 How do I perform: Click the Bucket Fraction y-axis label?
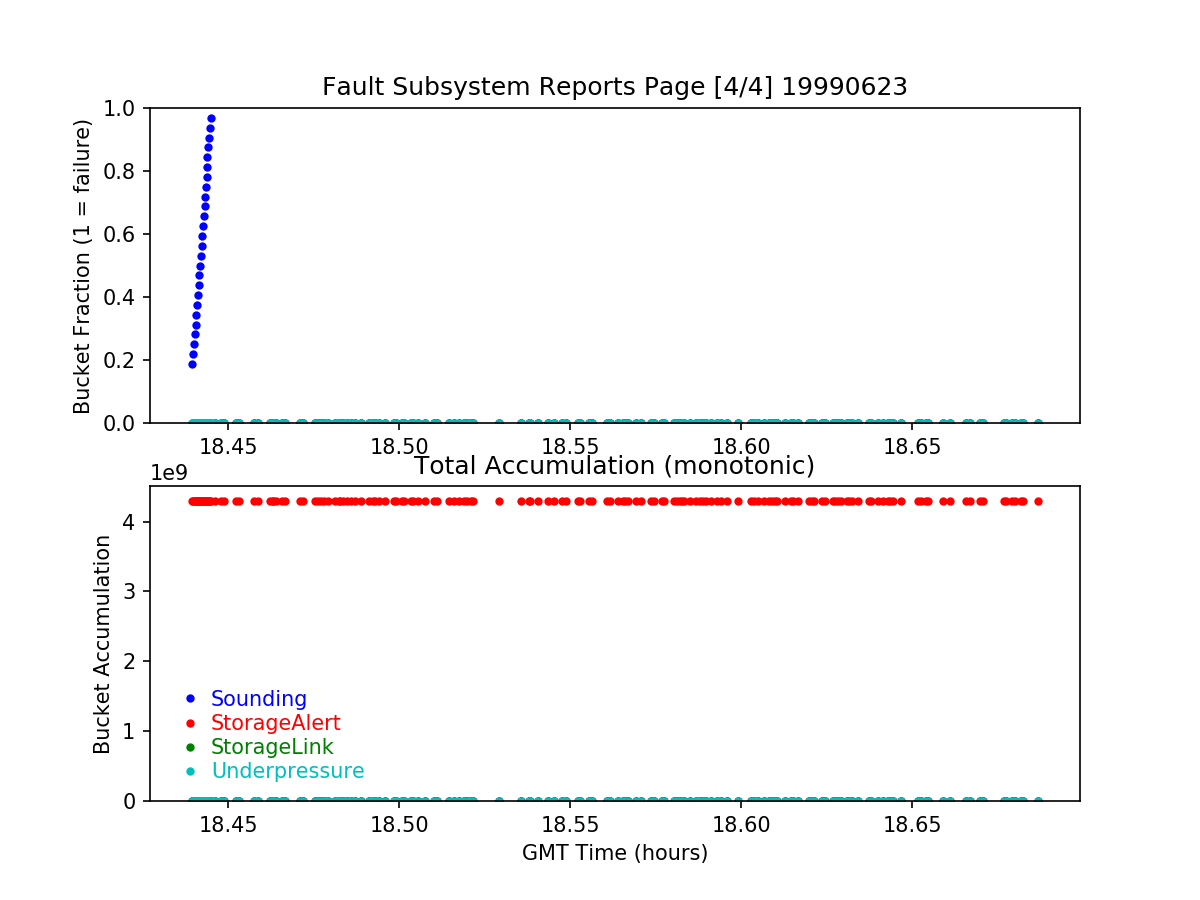82,266
